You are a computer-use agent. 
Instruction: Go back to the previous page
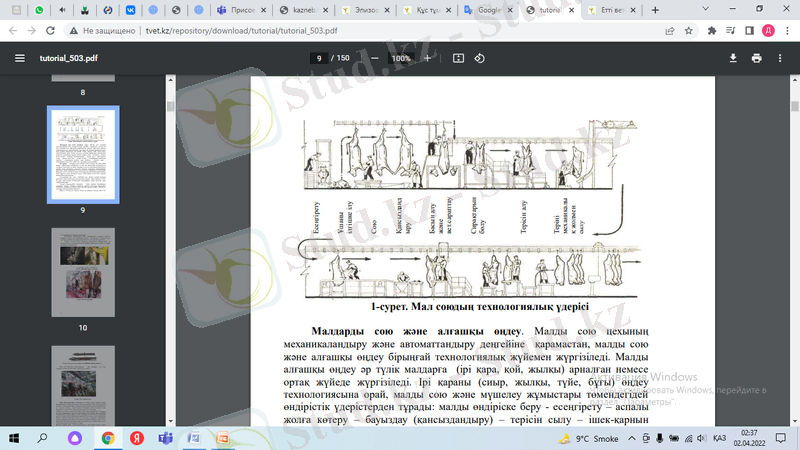click(x=13, y=31)
